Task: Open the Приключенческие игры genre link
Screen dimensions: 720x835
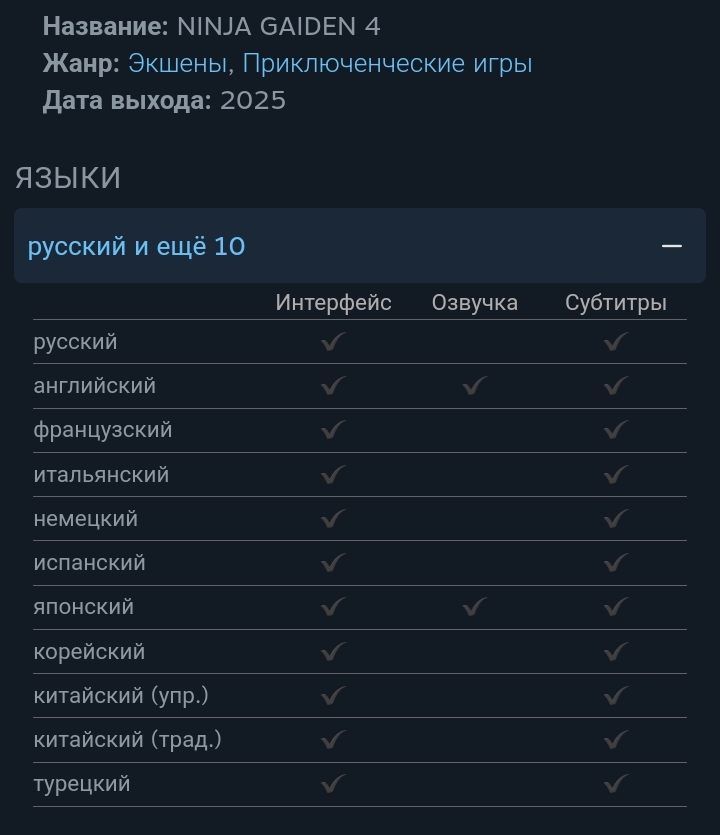Action: (x=387, y=63)
